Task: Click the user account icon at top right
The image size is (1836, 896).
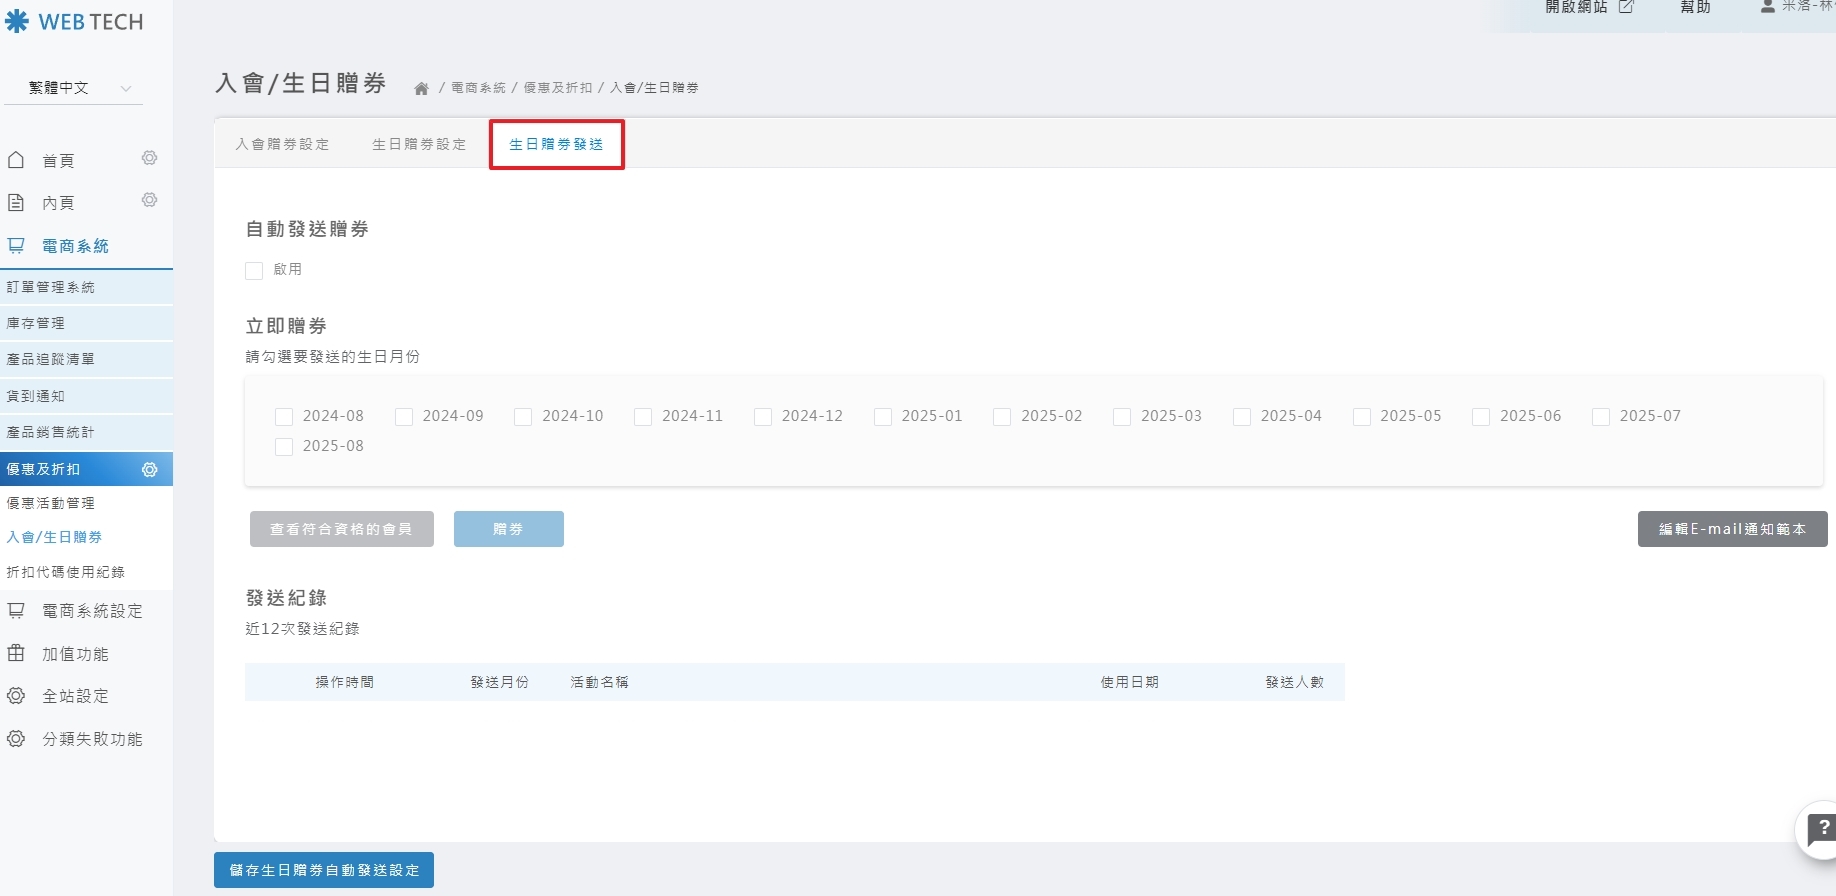Action: click(1767, 7)
